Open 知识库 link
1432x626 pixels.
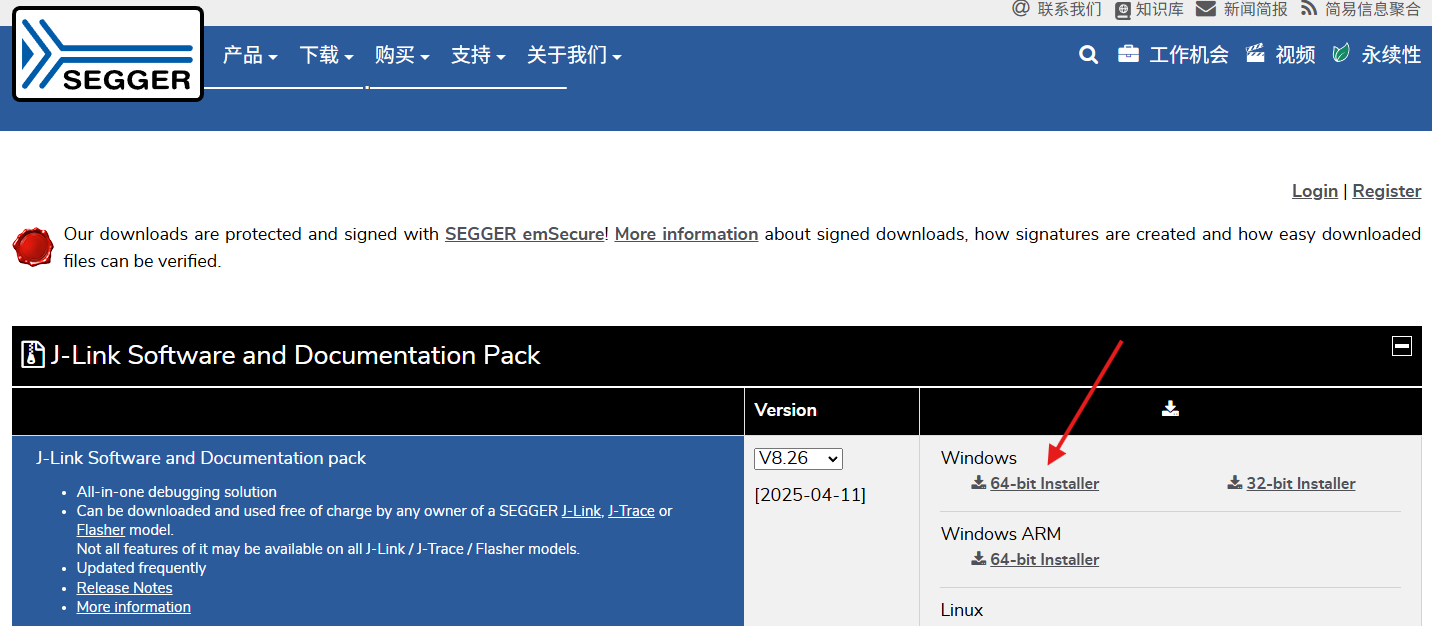1160,9
